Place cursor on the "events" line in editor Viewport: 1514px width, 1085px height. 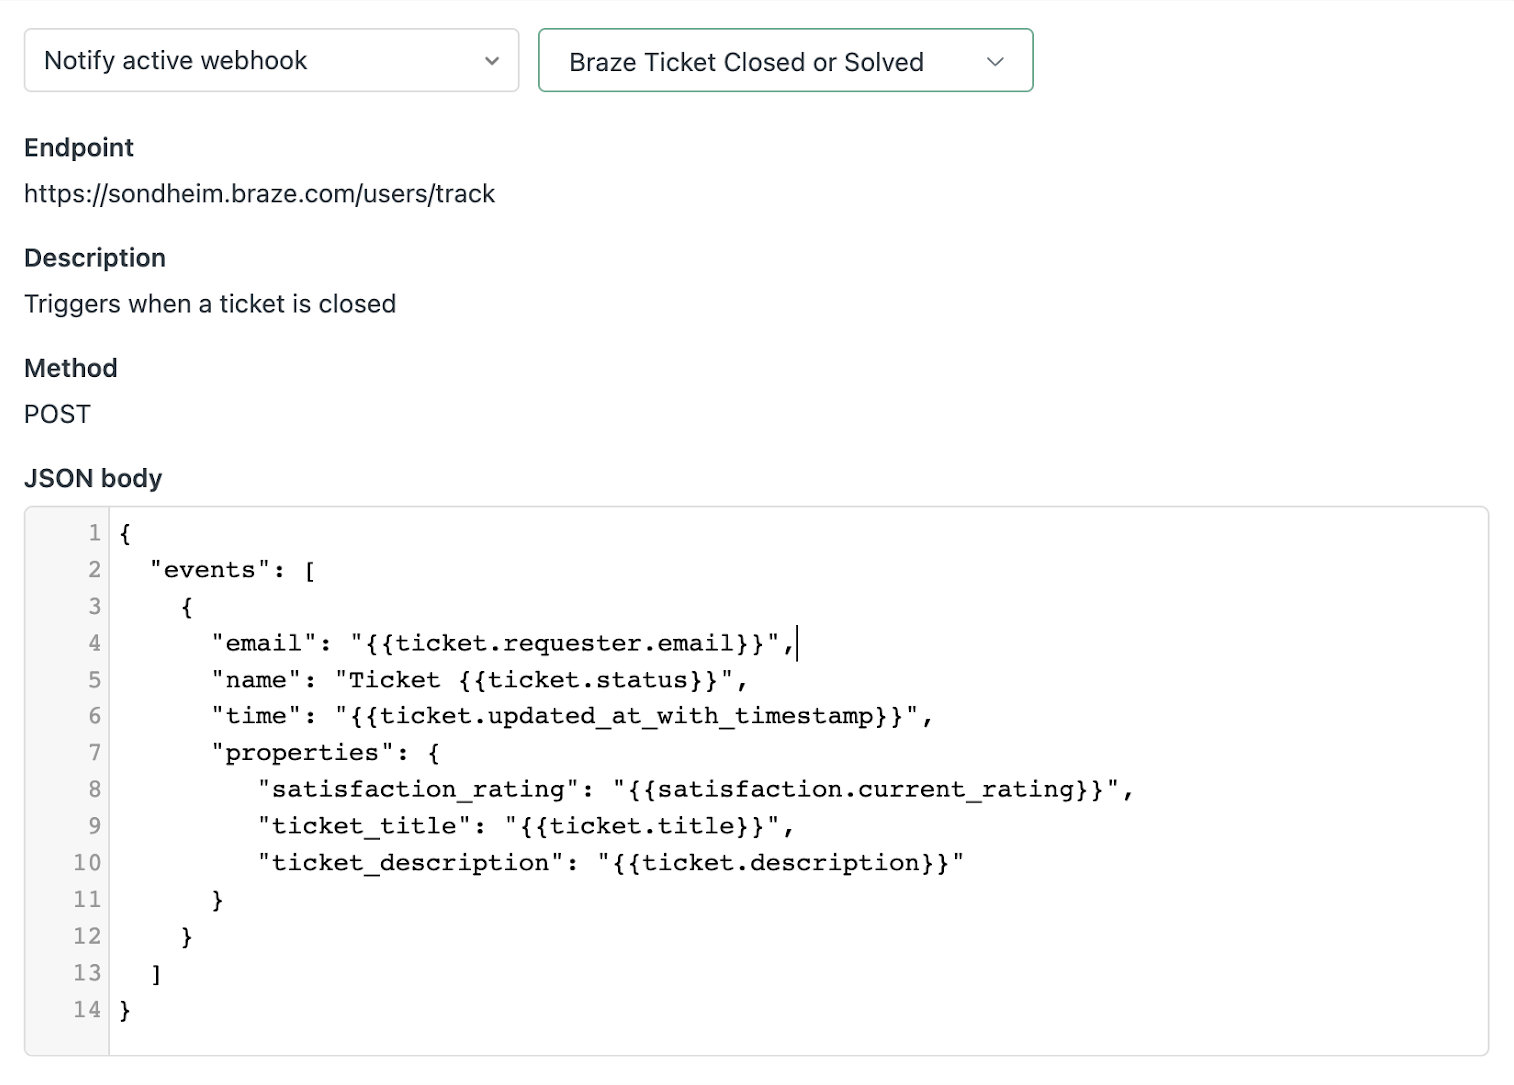point(210,570)
